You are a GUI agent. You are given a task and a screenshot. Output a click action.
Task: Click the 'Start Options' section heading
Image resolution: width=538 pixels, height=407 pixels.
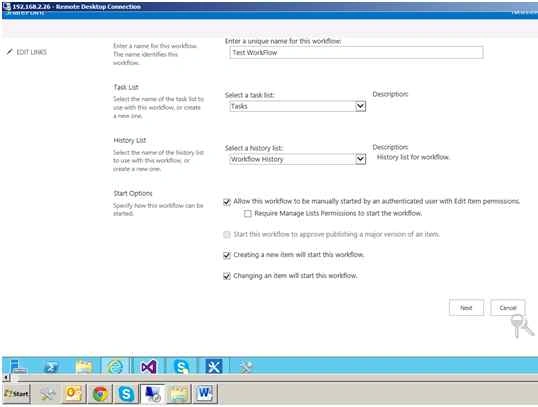tap(133, 194)
